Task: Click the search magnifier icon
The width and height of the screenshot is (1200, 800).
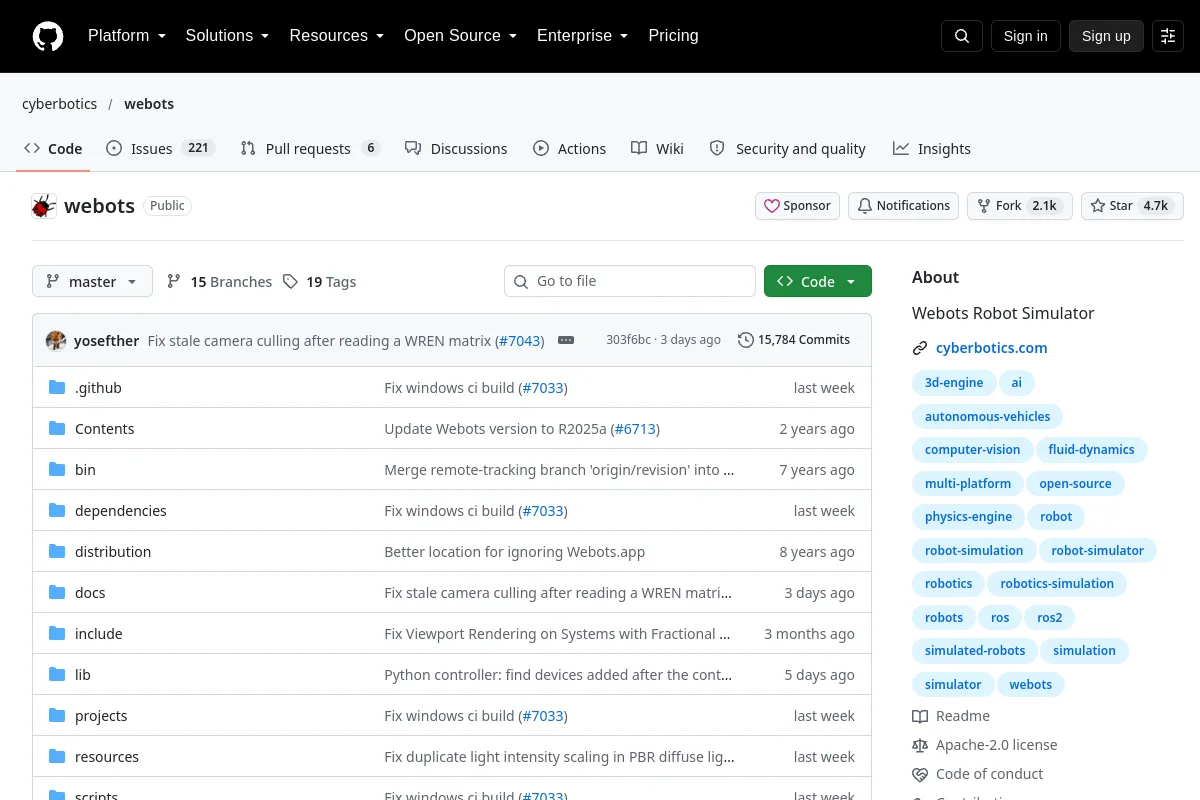Action: point(962,36)
